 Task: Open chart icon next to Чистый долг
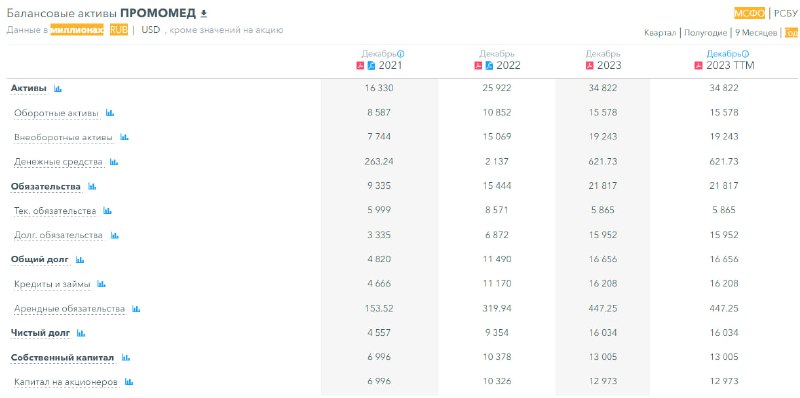81,333
